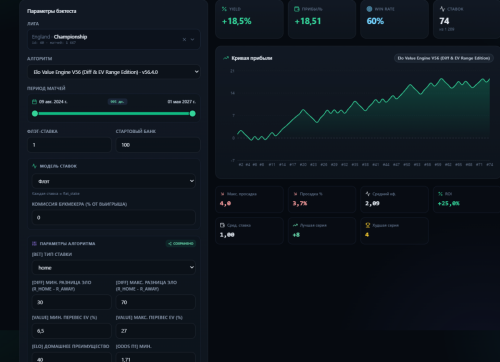Screen dimensions: 500x362
Task: Click the wallet icon on the Прибыль card
Action: pyautogui.click(x=297, y=9)
